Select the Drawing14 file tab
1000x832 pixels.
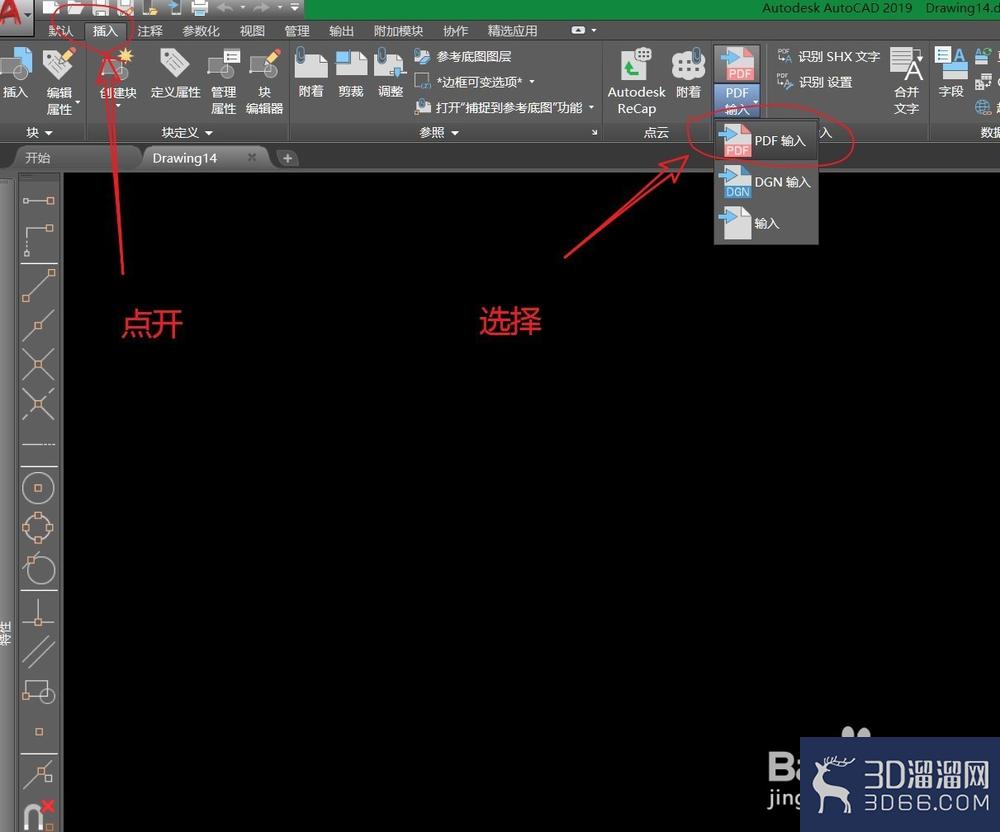click(184, 157)
